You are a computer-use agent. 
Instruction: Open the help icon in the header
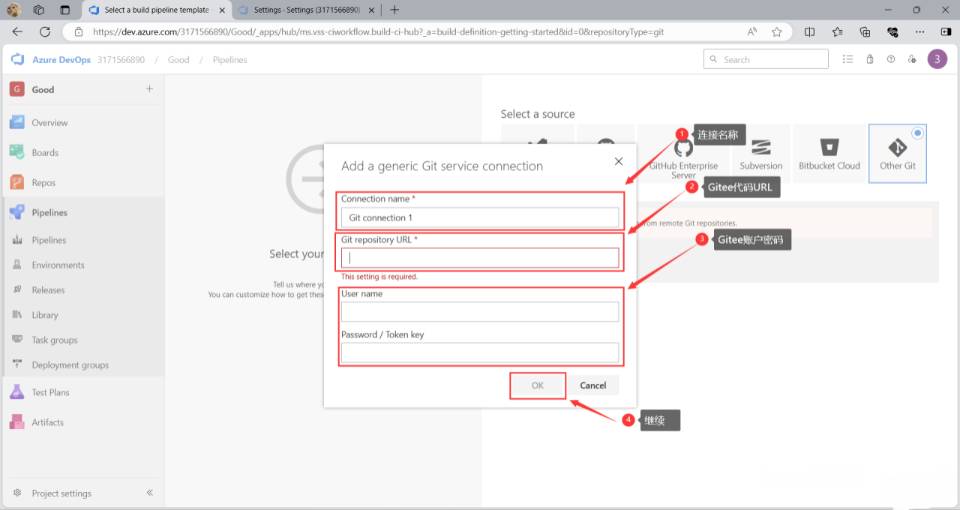tap(891, 59)
